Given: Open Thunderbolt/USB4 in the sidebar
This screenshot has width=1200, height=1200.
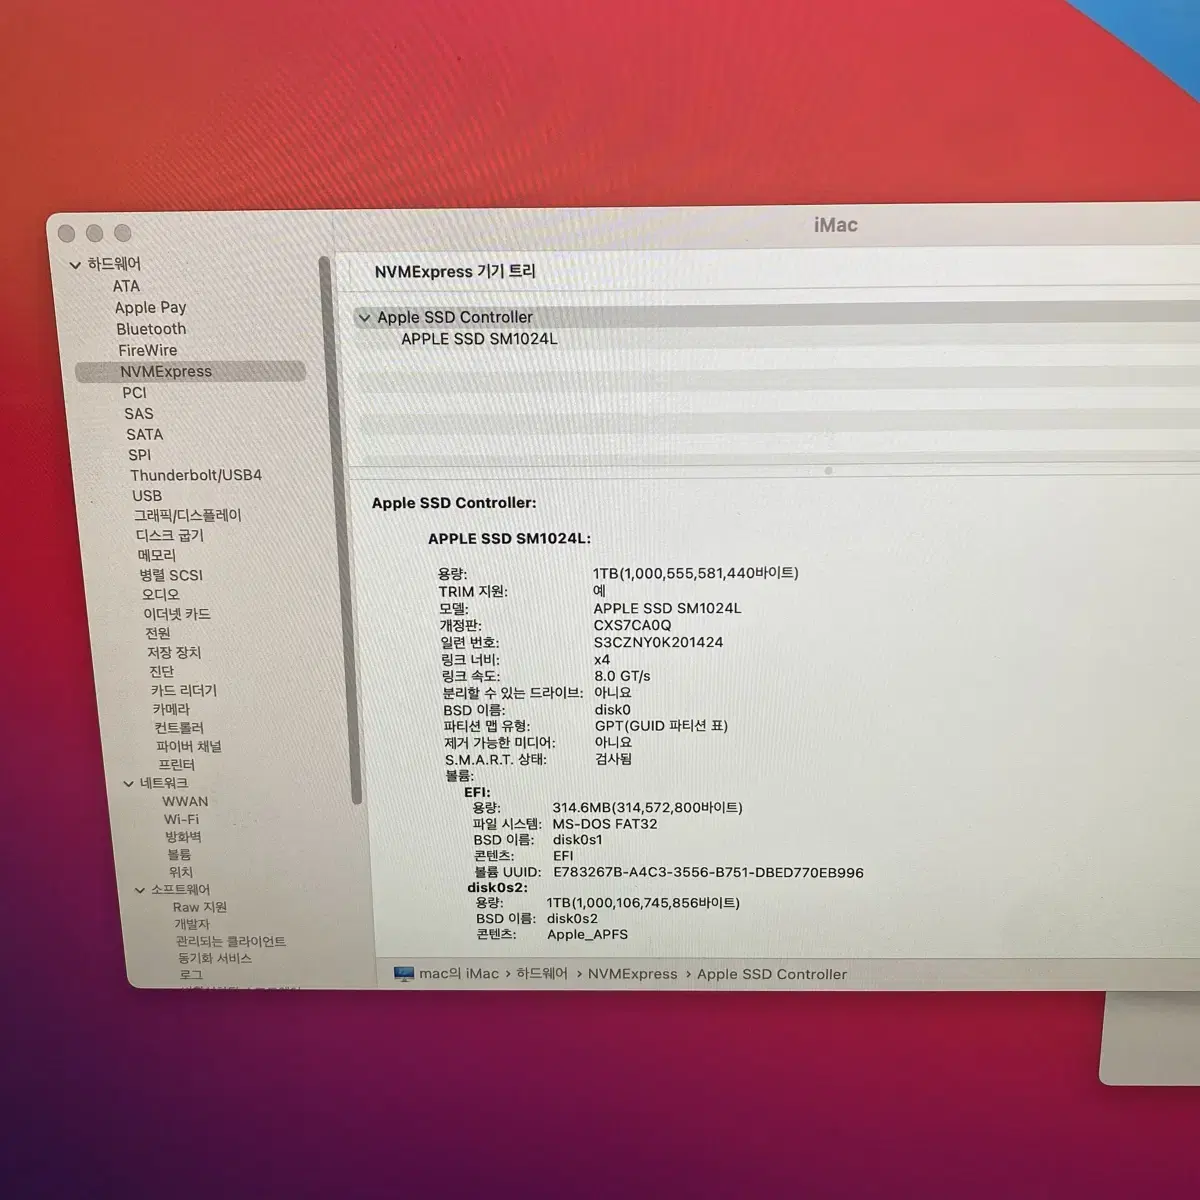Looking at the screenshot, I should pos(195,475).
